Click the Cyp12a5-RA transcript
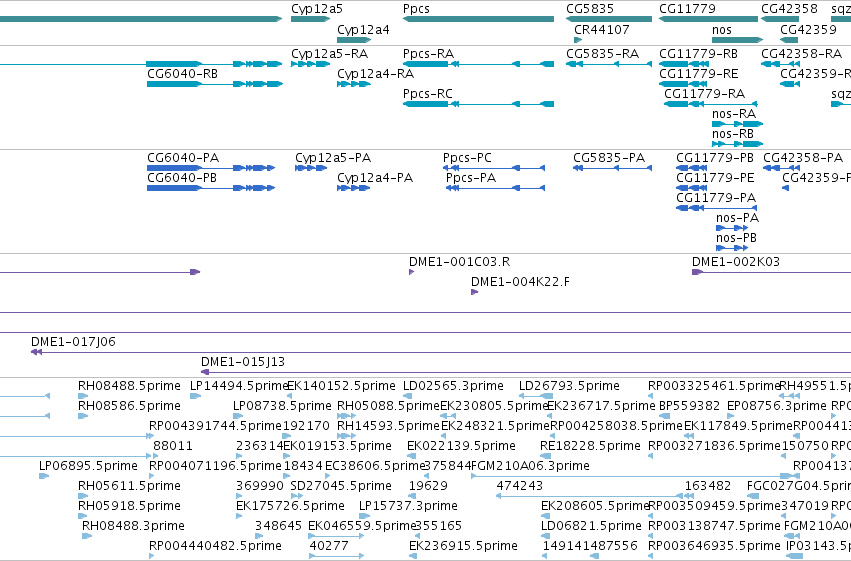 310,64
